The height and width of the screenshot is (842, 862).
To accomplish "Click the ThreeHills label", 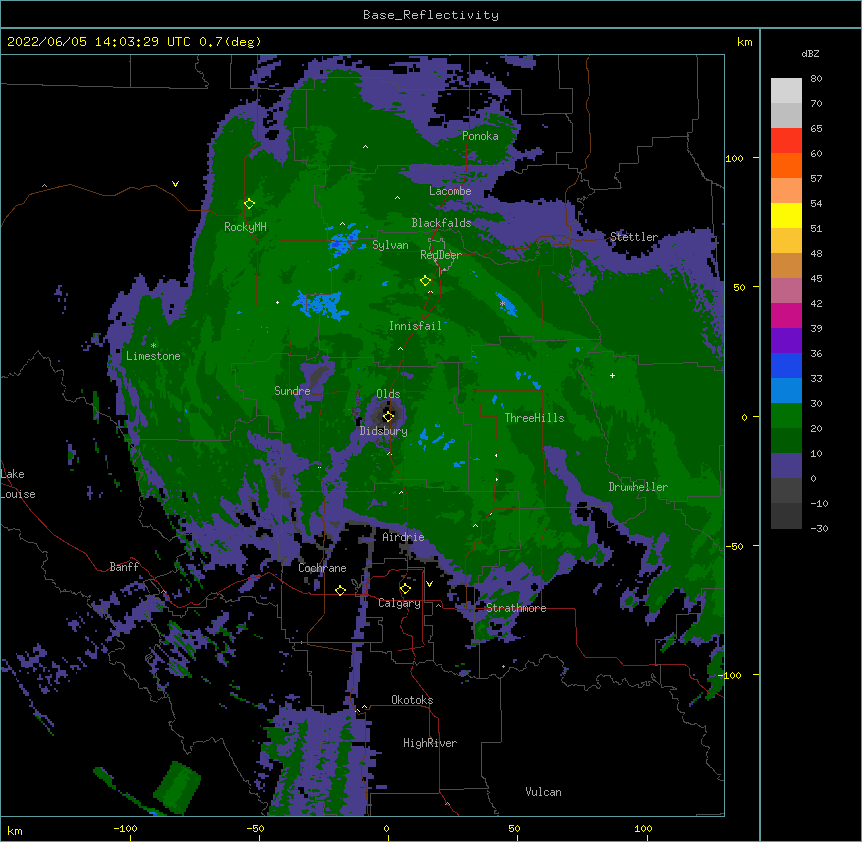I will point(534,418).
